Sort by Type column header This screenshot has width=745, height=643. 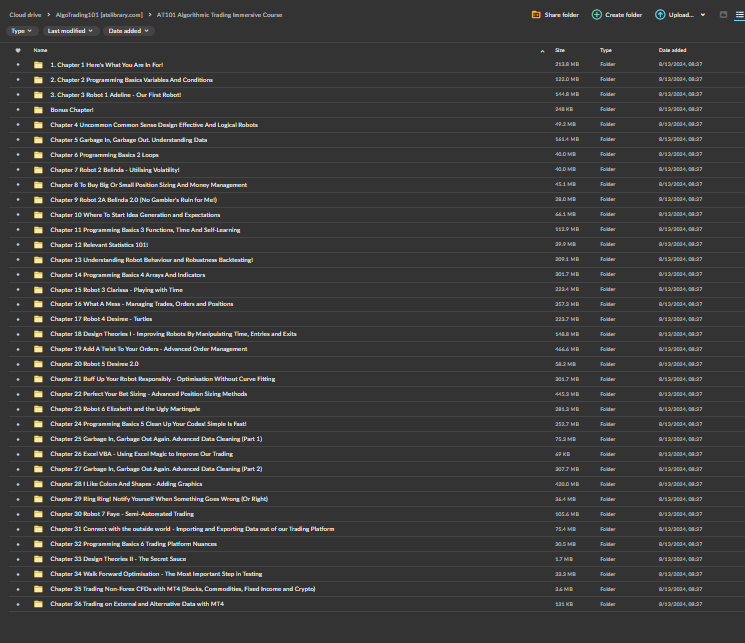[605, 50]
